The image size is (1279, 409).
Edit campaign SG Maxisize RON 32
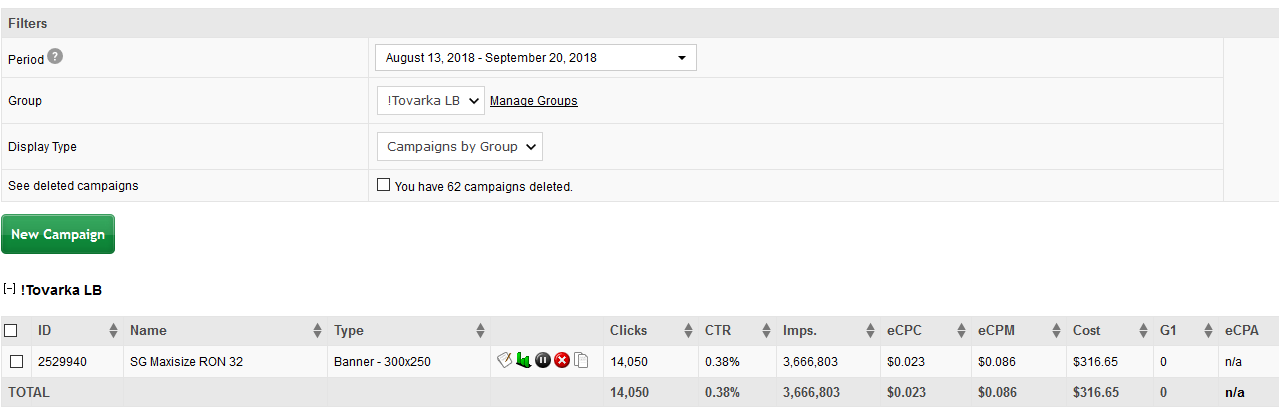(x=505, y=360)
